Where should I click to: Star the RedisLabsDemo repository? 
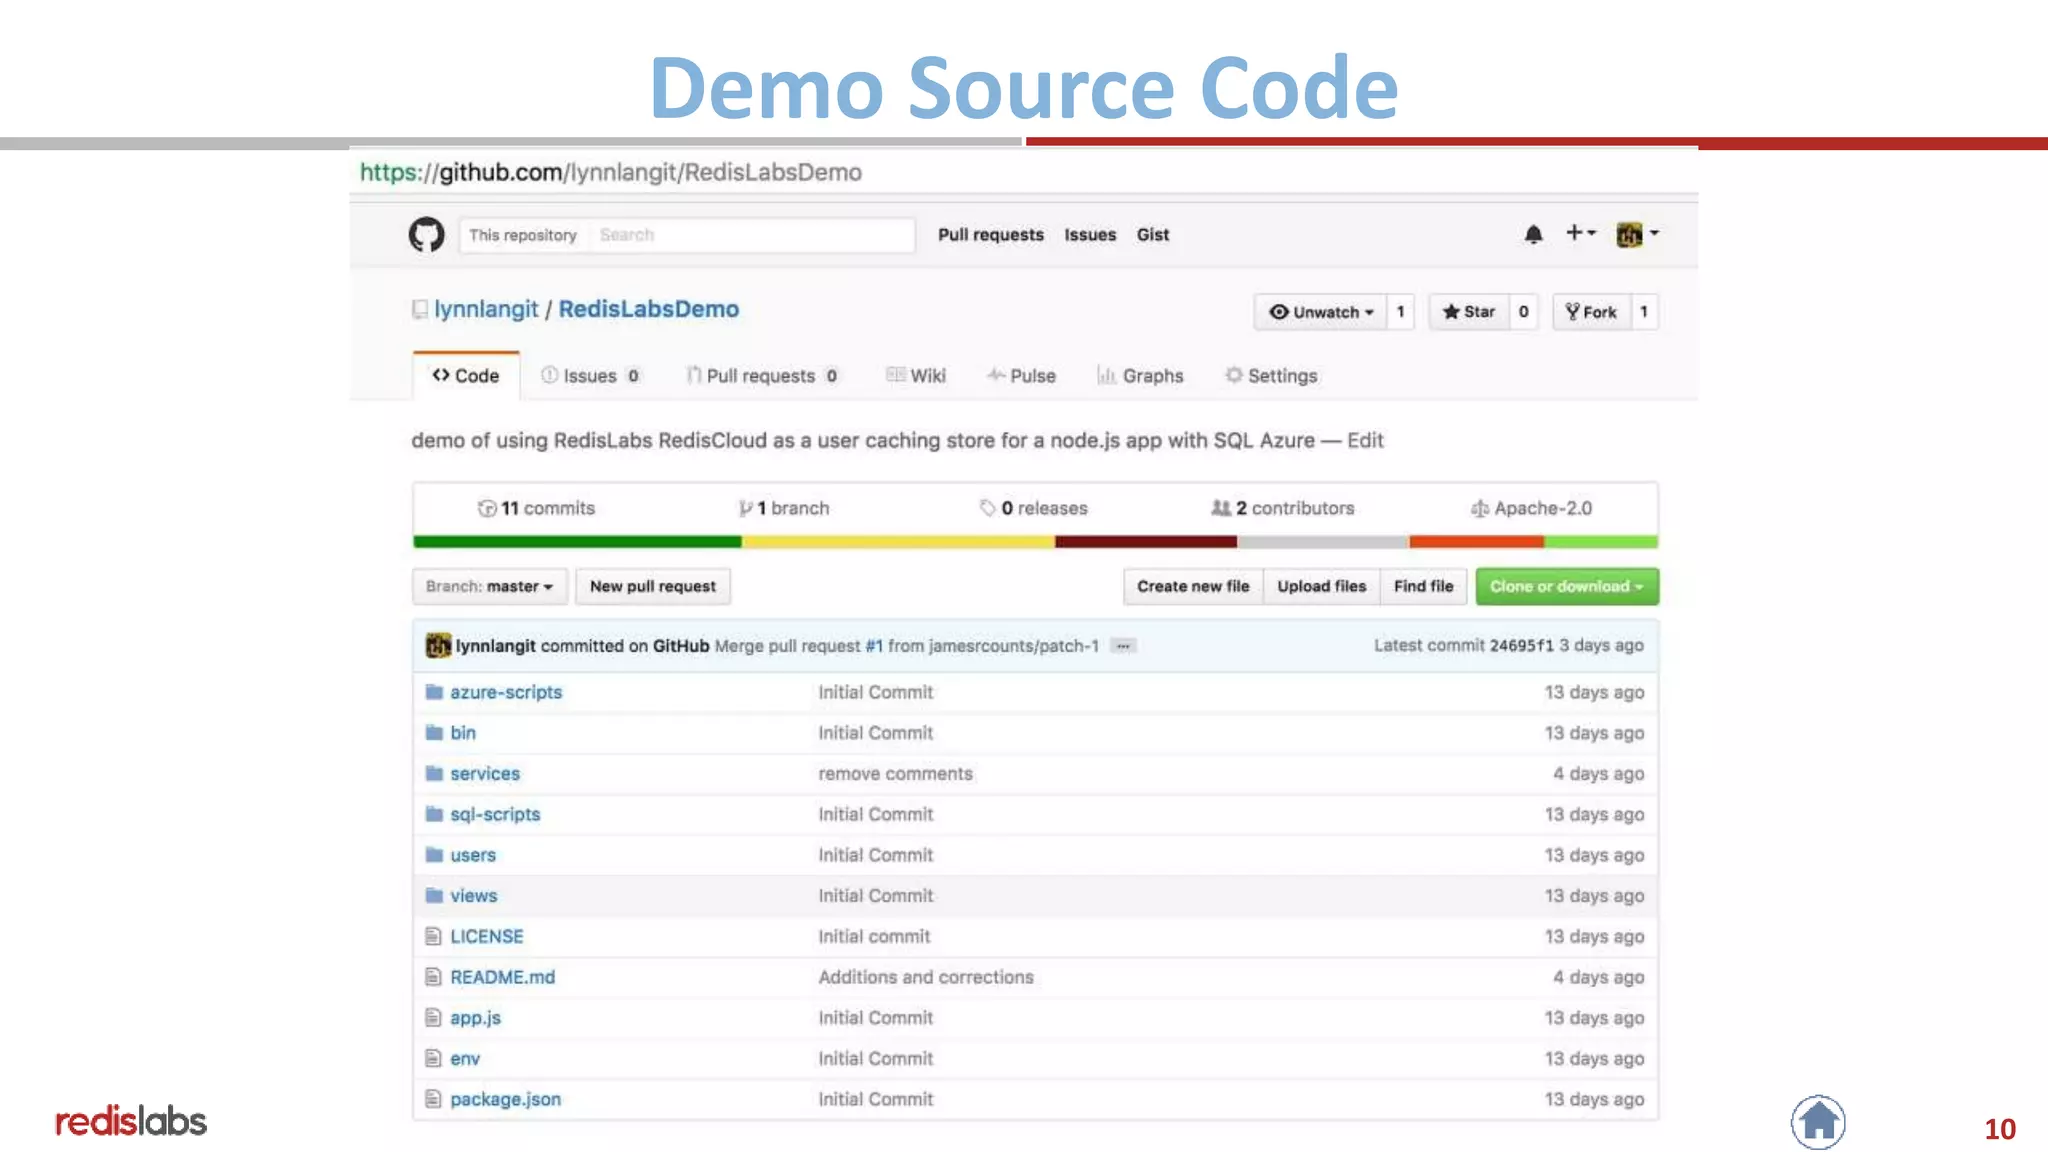tap(1468, 312)
